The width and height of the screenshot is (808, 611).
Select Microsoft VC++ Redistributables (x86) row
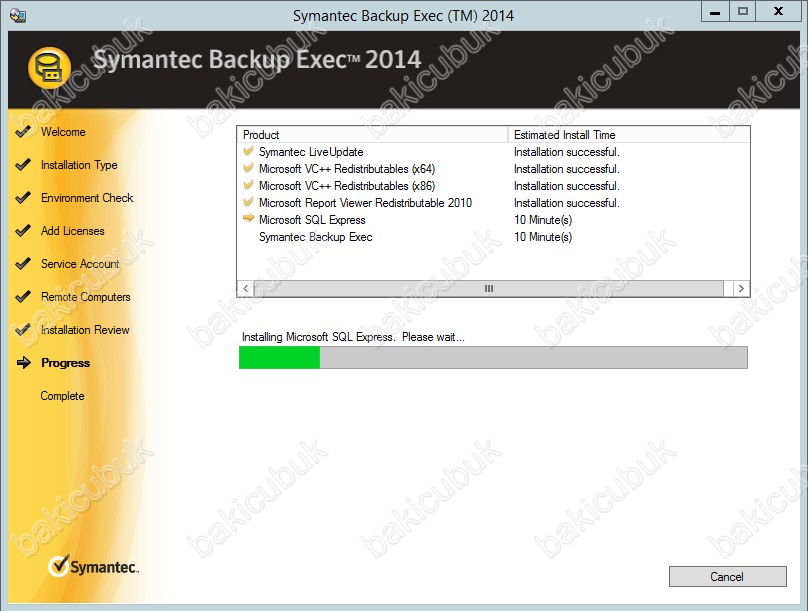click(493, 186)
